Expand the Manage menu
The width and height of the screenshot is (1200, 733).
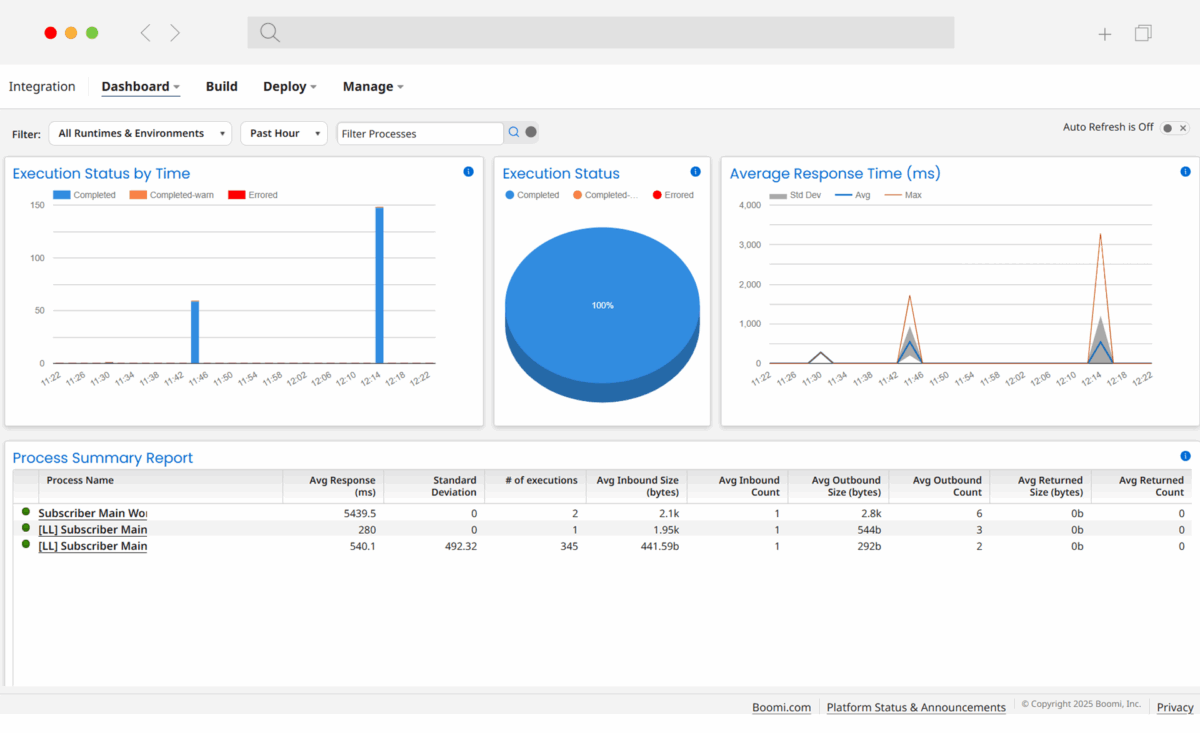(372, 87)
